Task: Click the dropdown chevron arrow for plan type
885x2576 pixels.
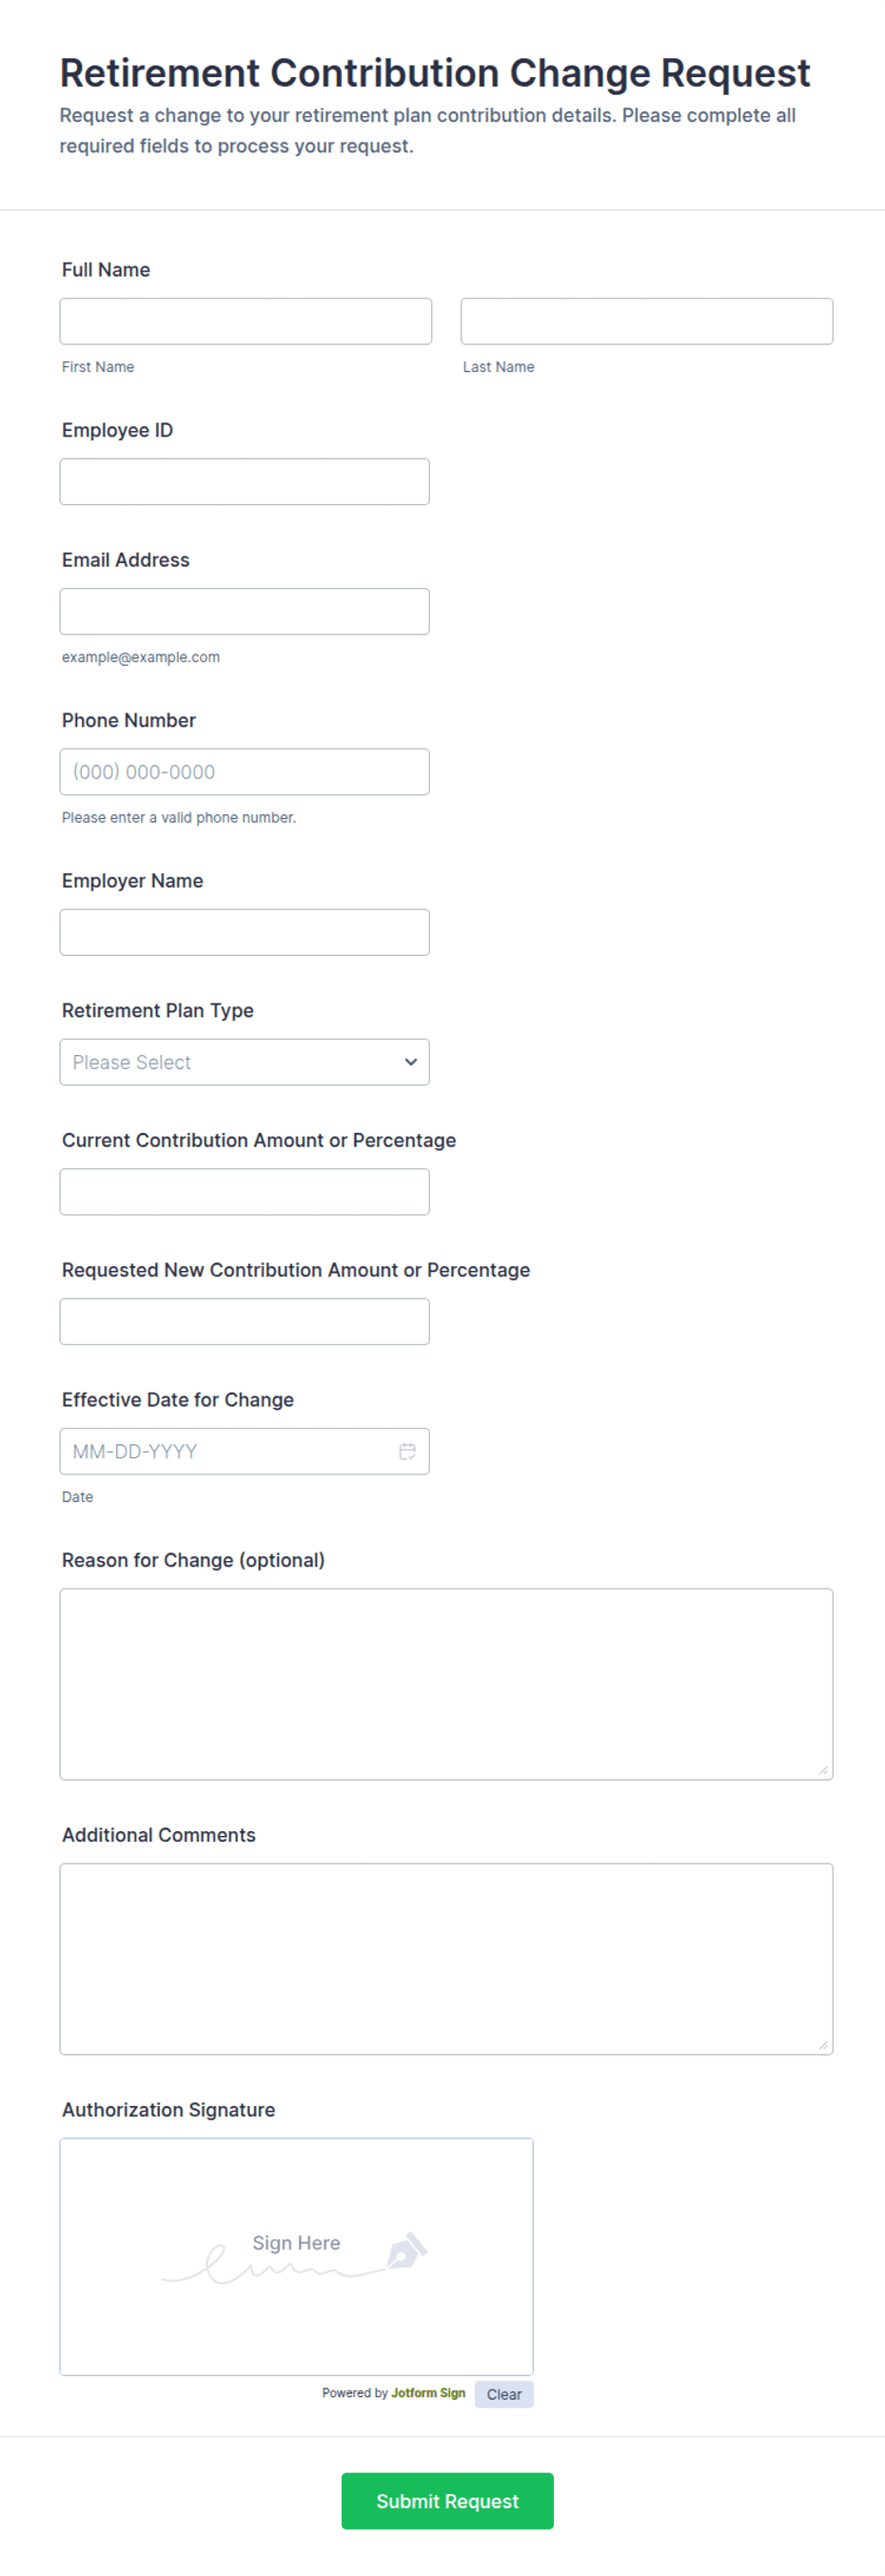Action: coord(410,1062)
